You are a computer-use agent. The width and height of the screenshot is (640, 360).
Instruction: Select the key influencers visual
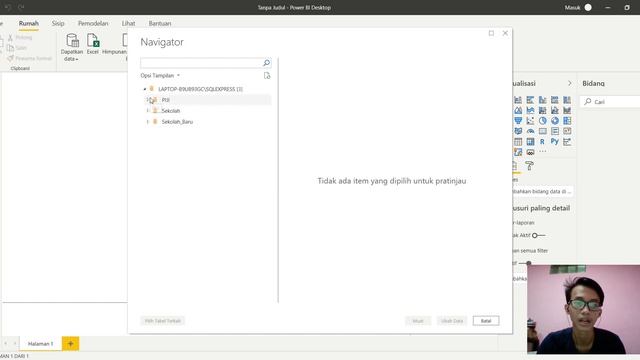567,142
